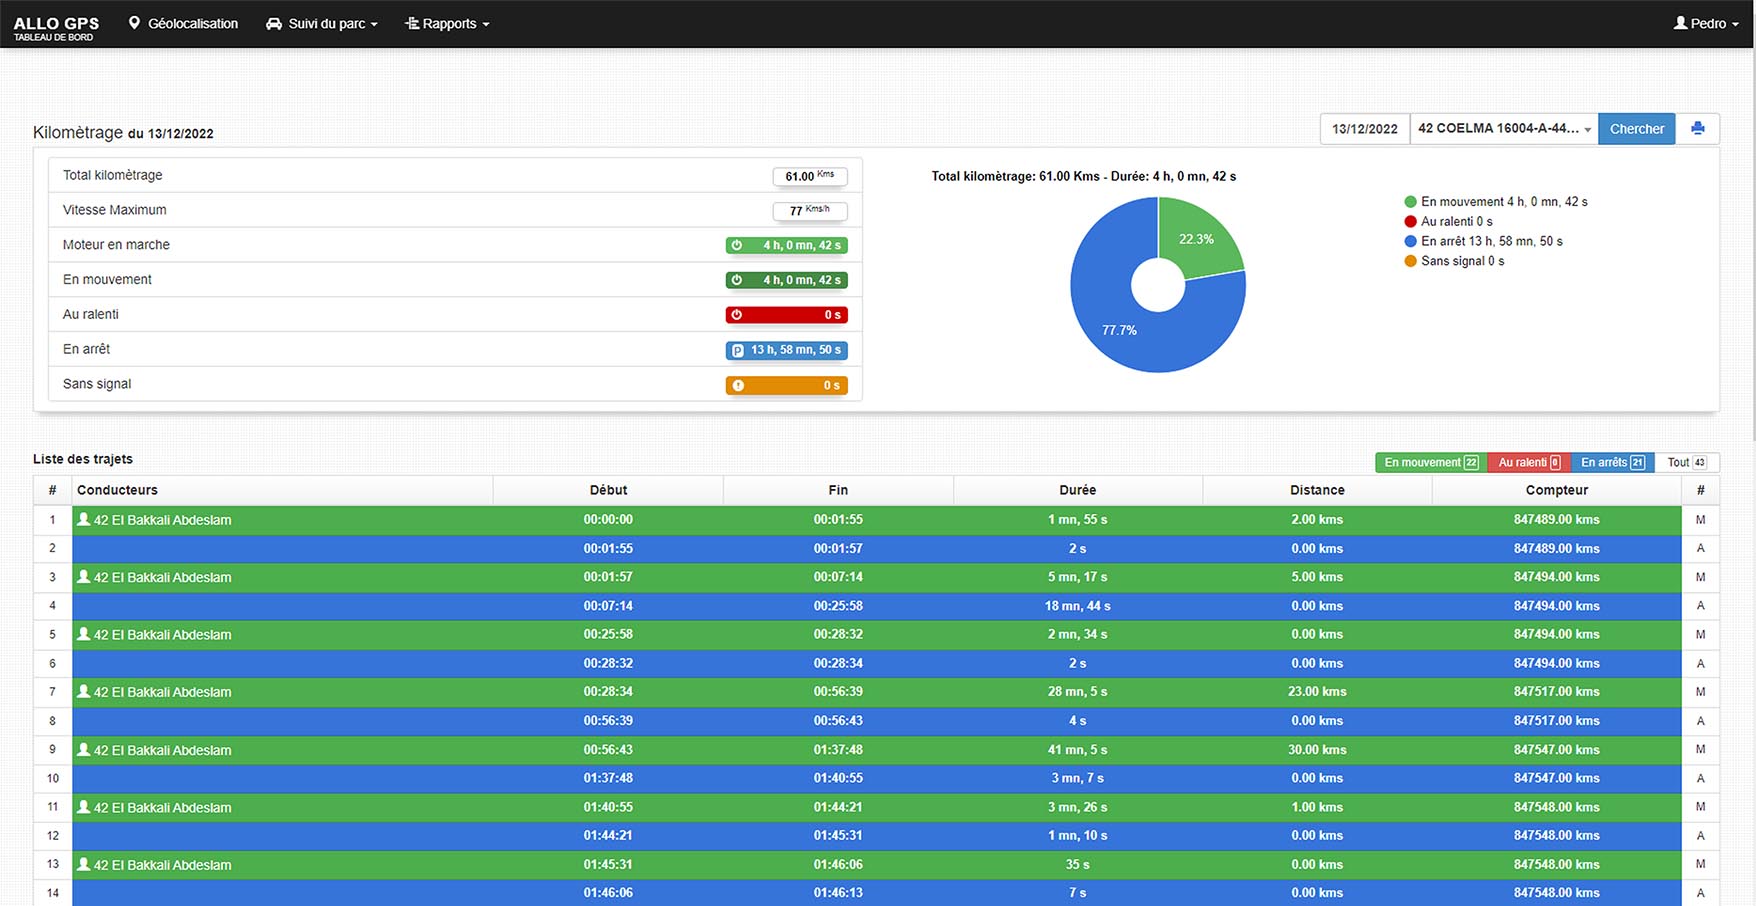Filter trips by Au ralenti
This screenshot has height=906, width=1756.
(x=1528, y=462)
